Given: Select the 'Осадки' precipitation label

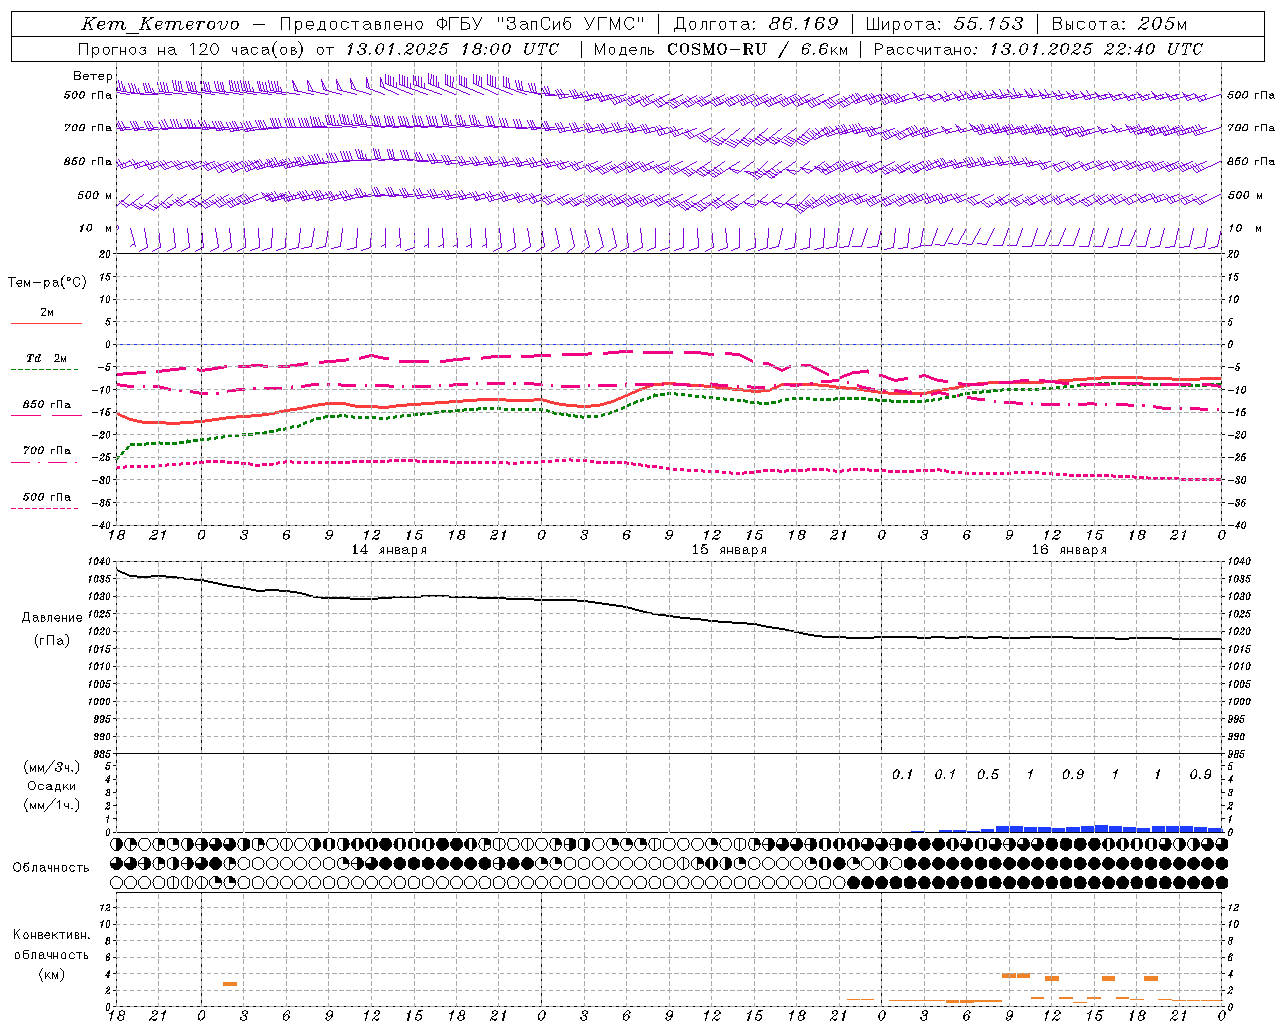Looking at the screenshot, I should tap(52, 786).
